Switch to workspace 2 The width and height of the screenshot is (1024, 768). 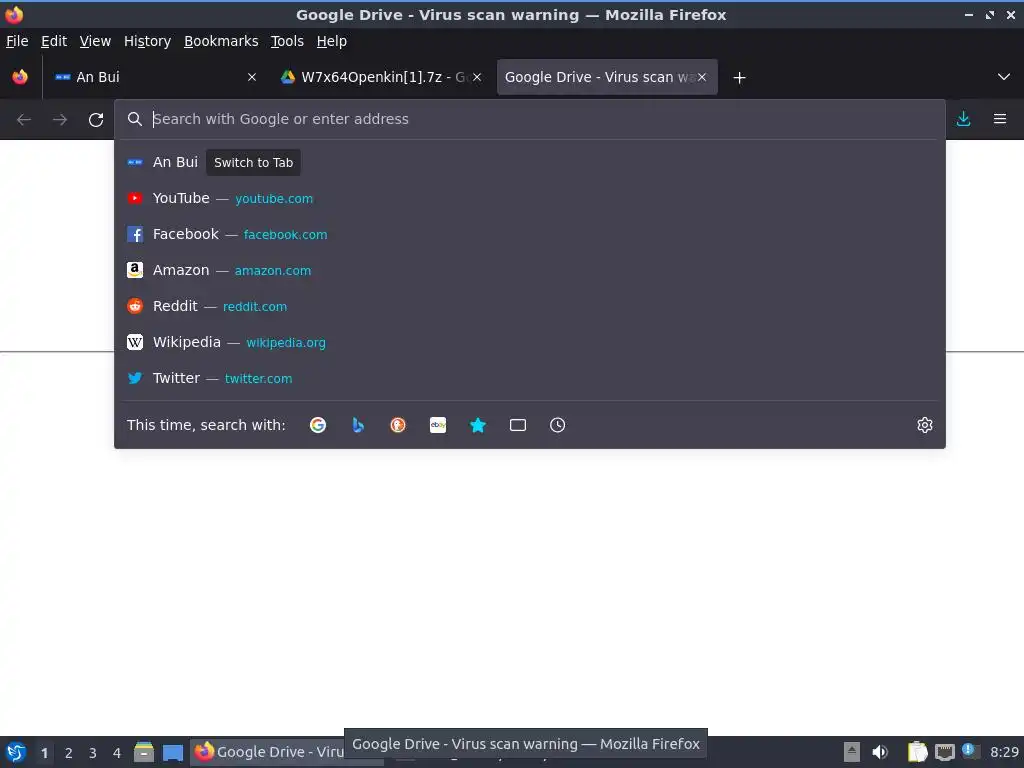(x=69, y=753)
